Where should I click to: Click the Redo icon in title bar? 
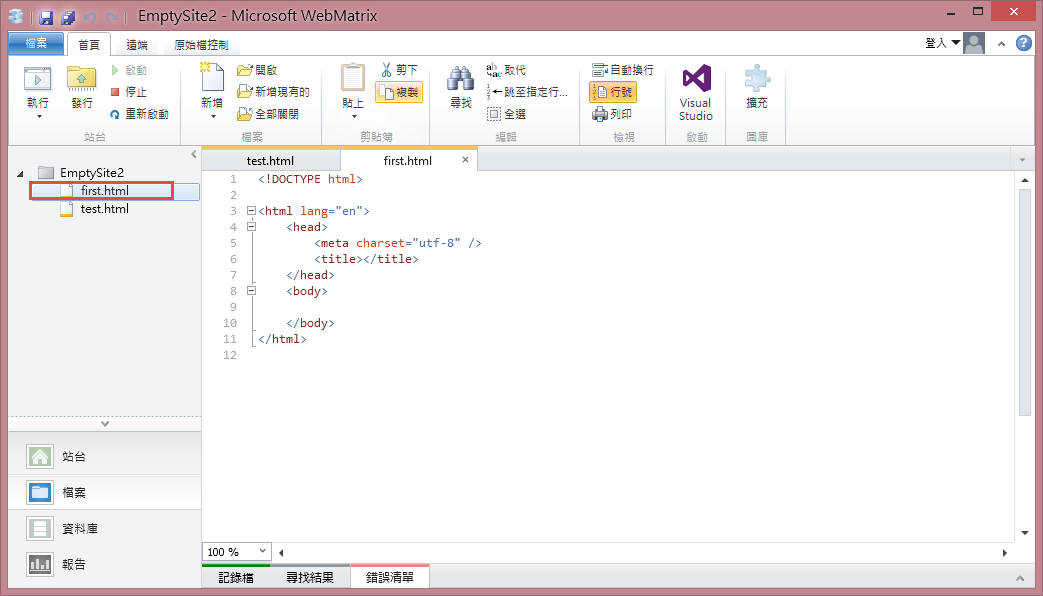click(x=112, y=17)
